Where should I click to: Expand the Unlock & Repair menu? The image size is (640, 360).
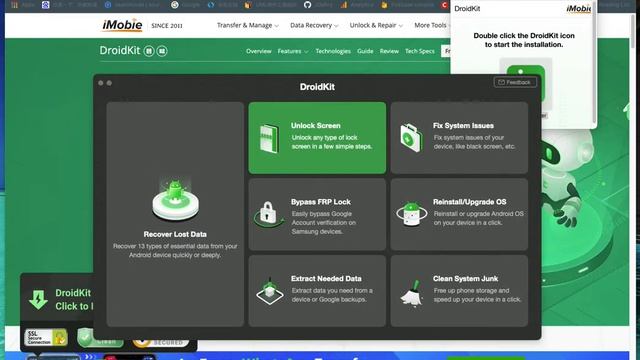[x=376, y=25]
